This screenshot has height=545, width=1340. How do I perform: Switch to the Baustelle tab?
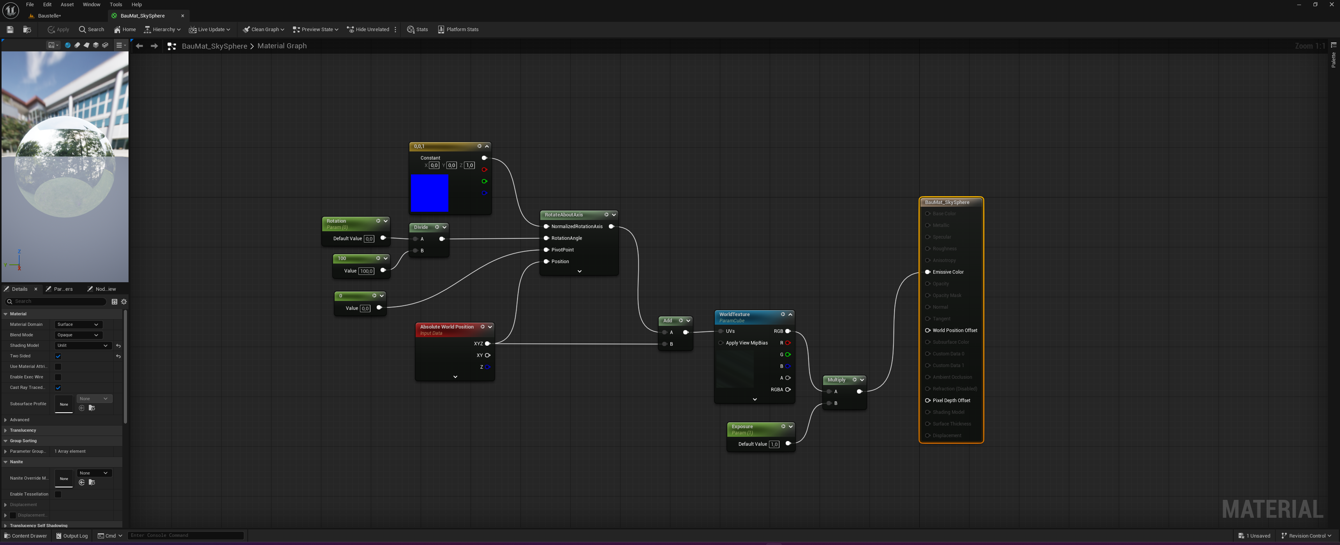coord(48,16)
